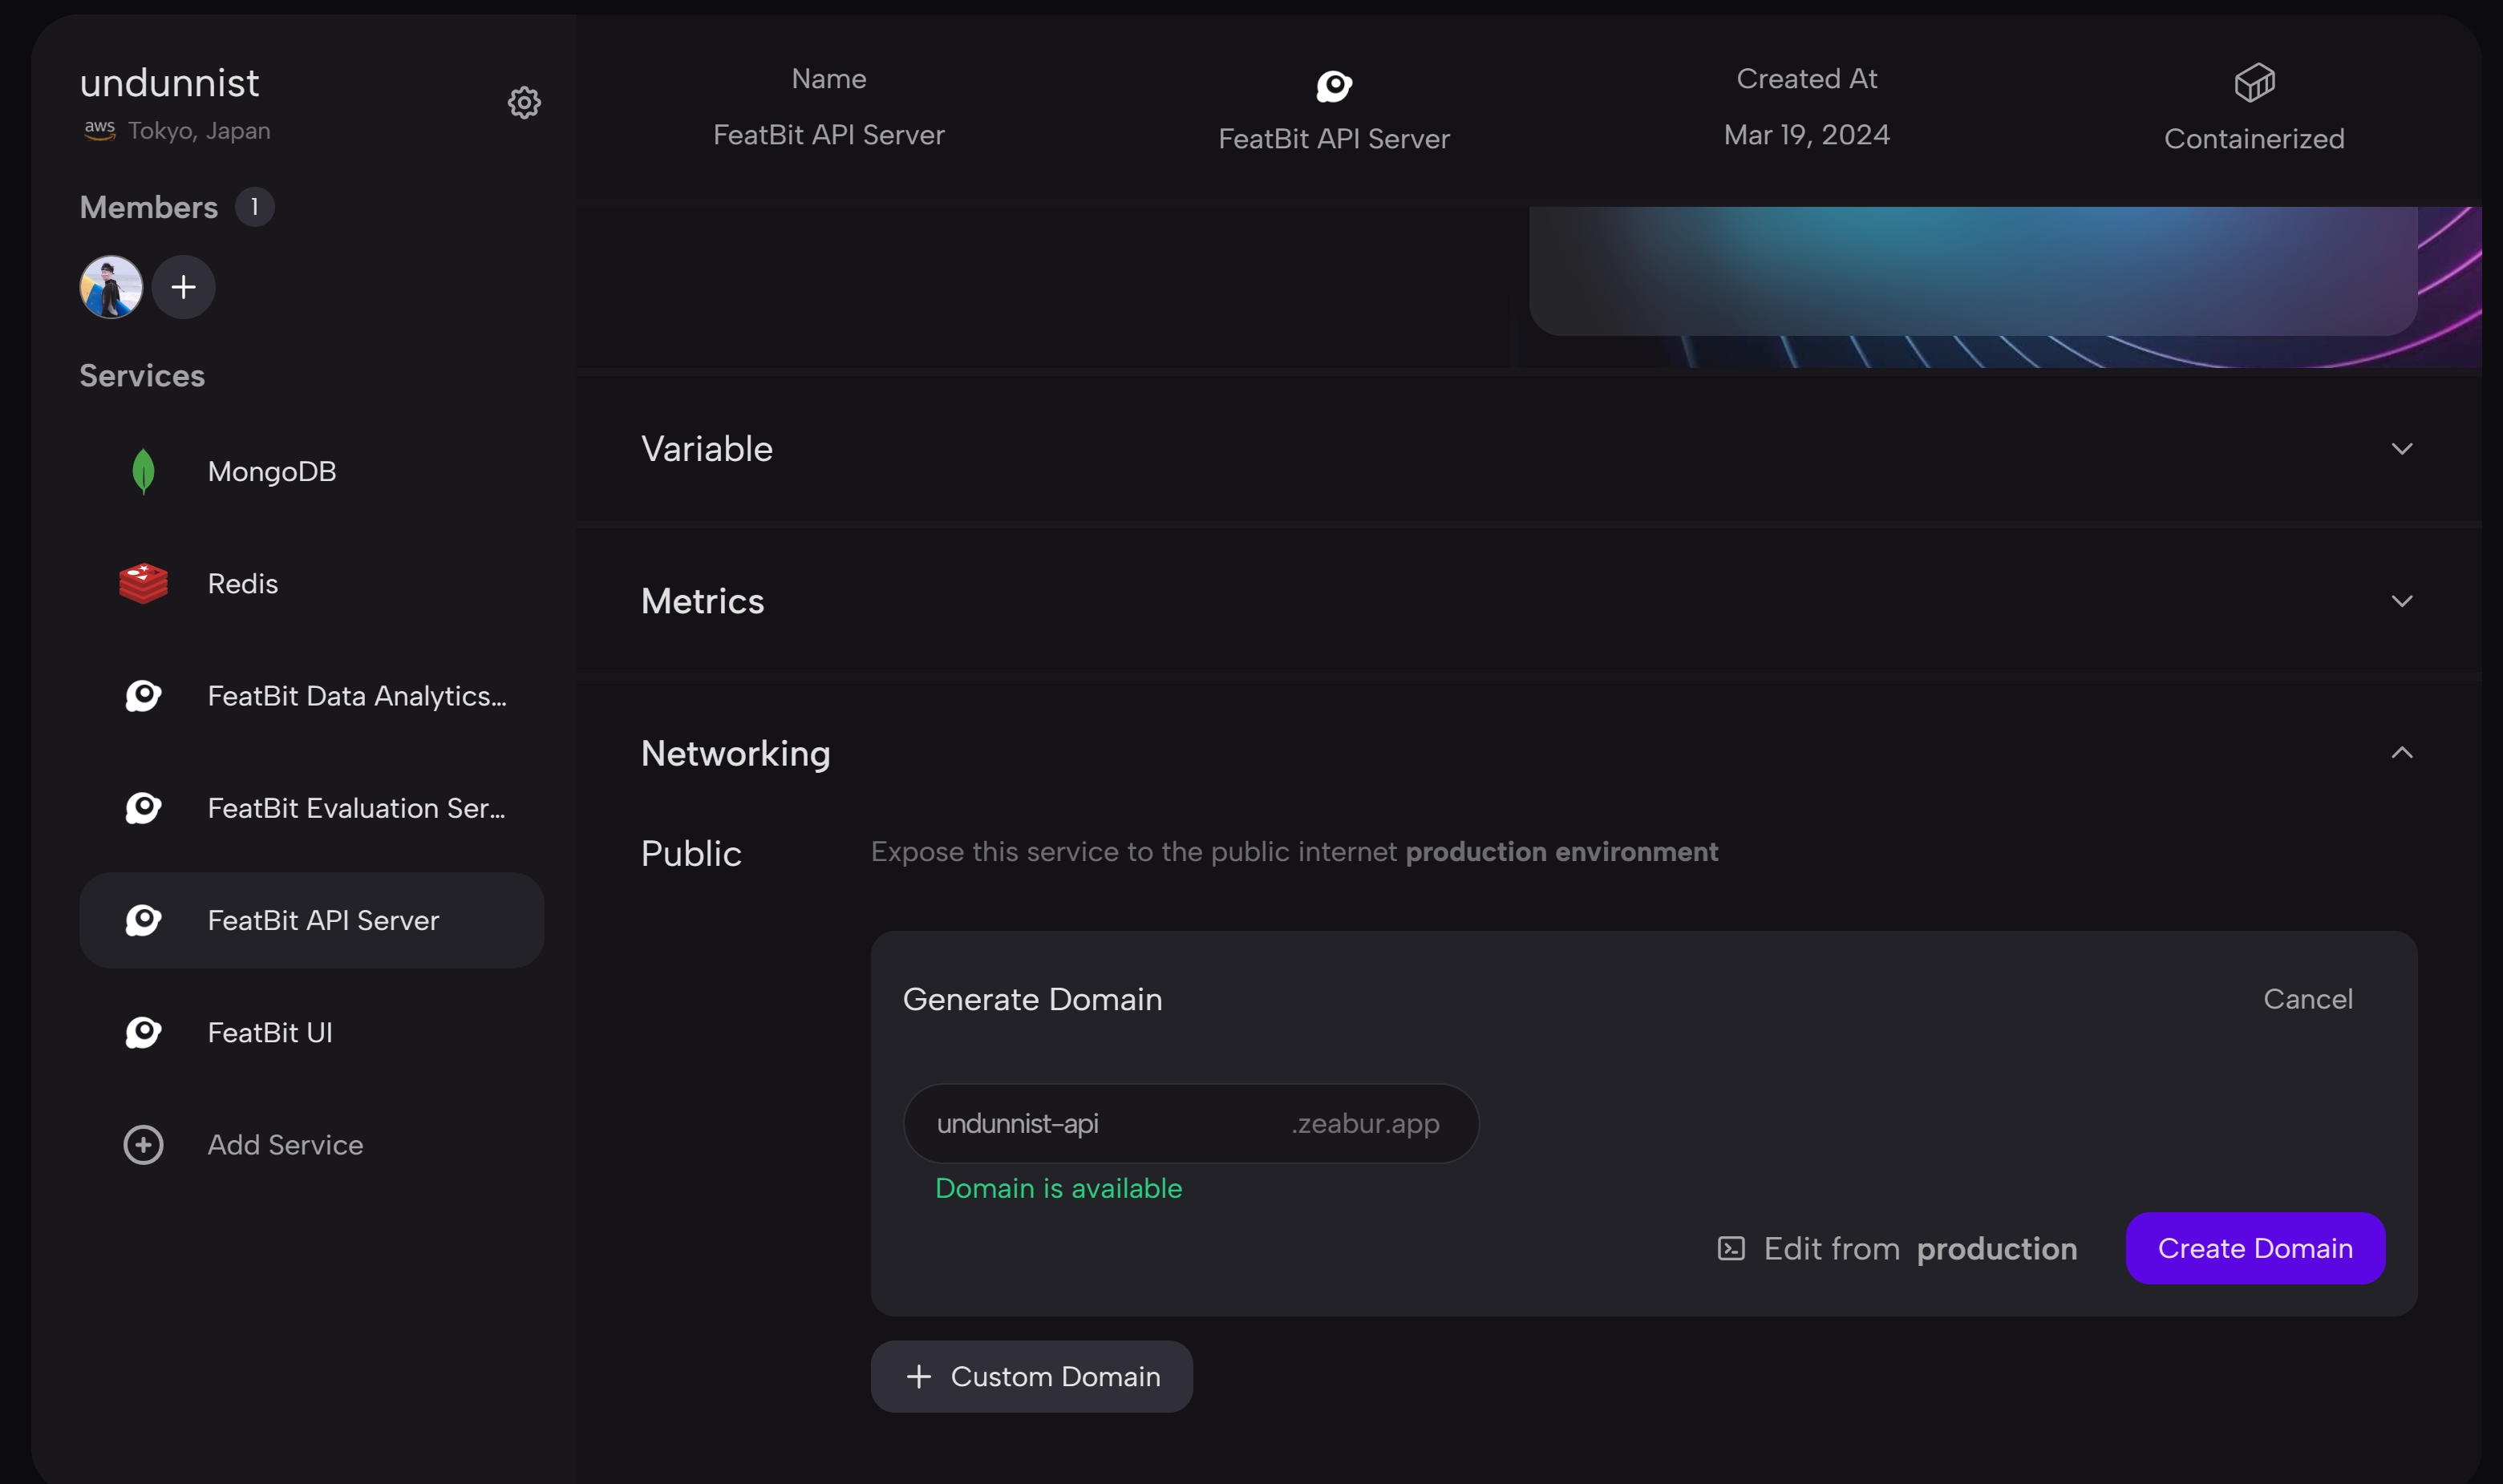The width and height of the screenshot is (2503, 1484).
Task: Click the FeatBit logo in header
Action: pos(1334,86)
